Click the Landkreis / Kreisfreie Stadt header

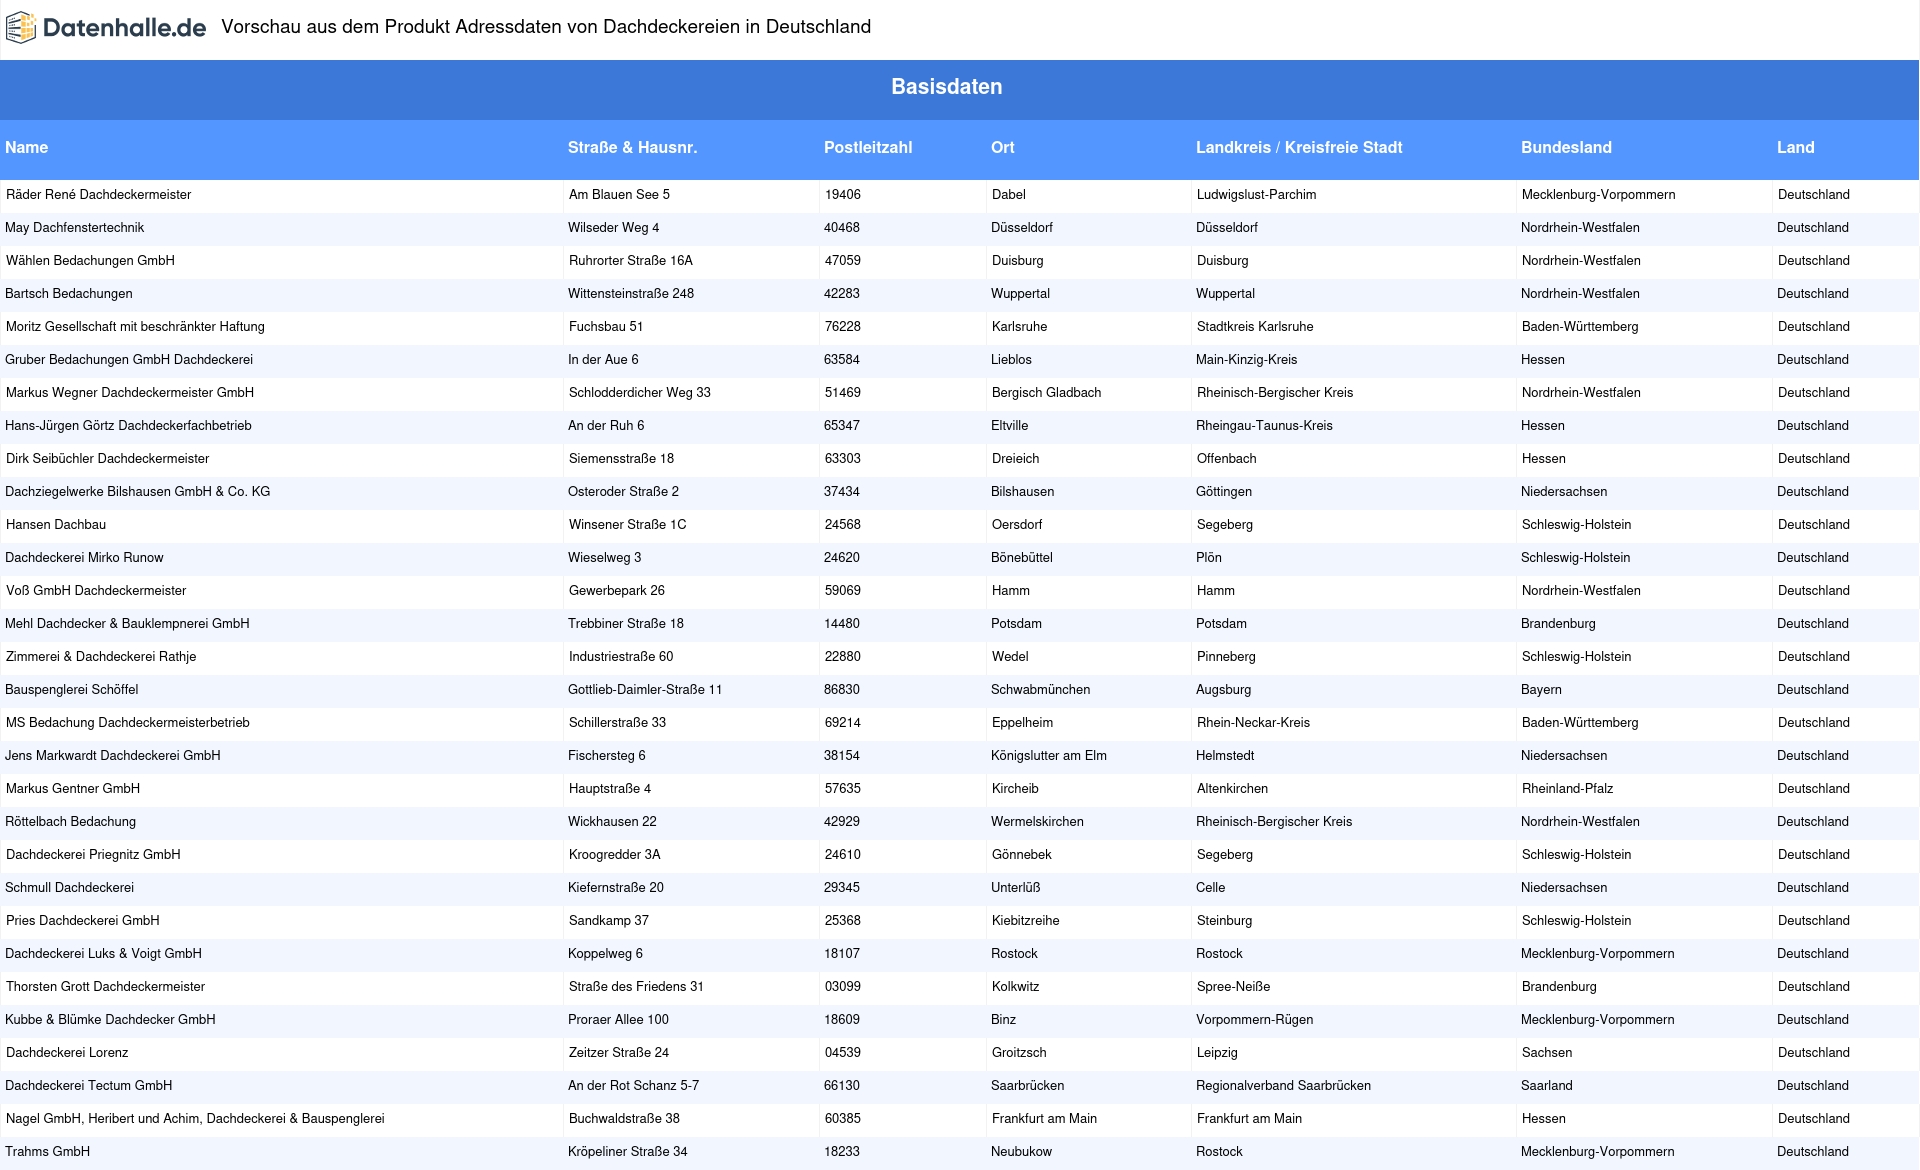coord(1299,148)
